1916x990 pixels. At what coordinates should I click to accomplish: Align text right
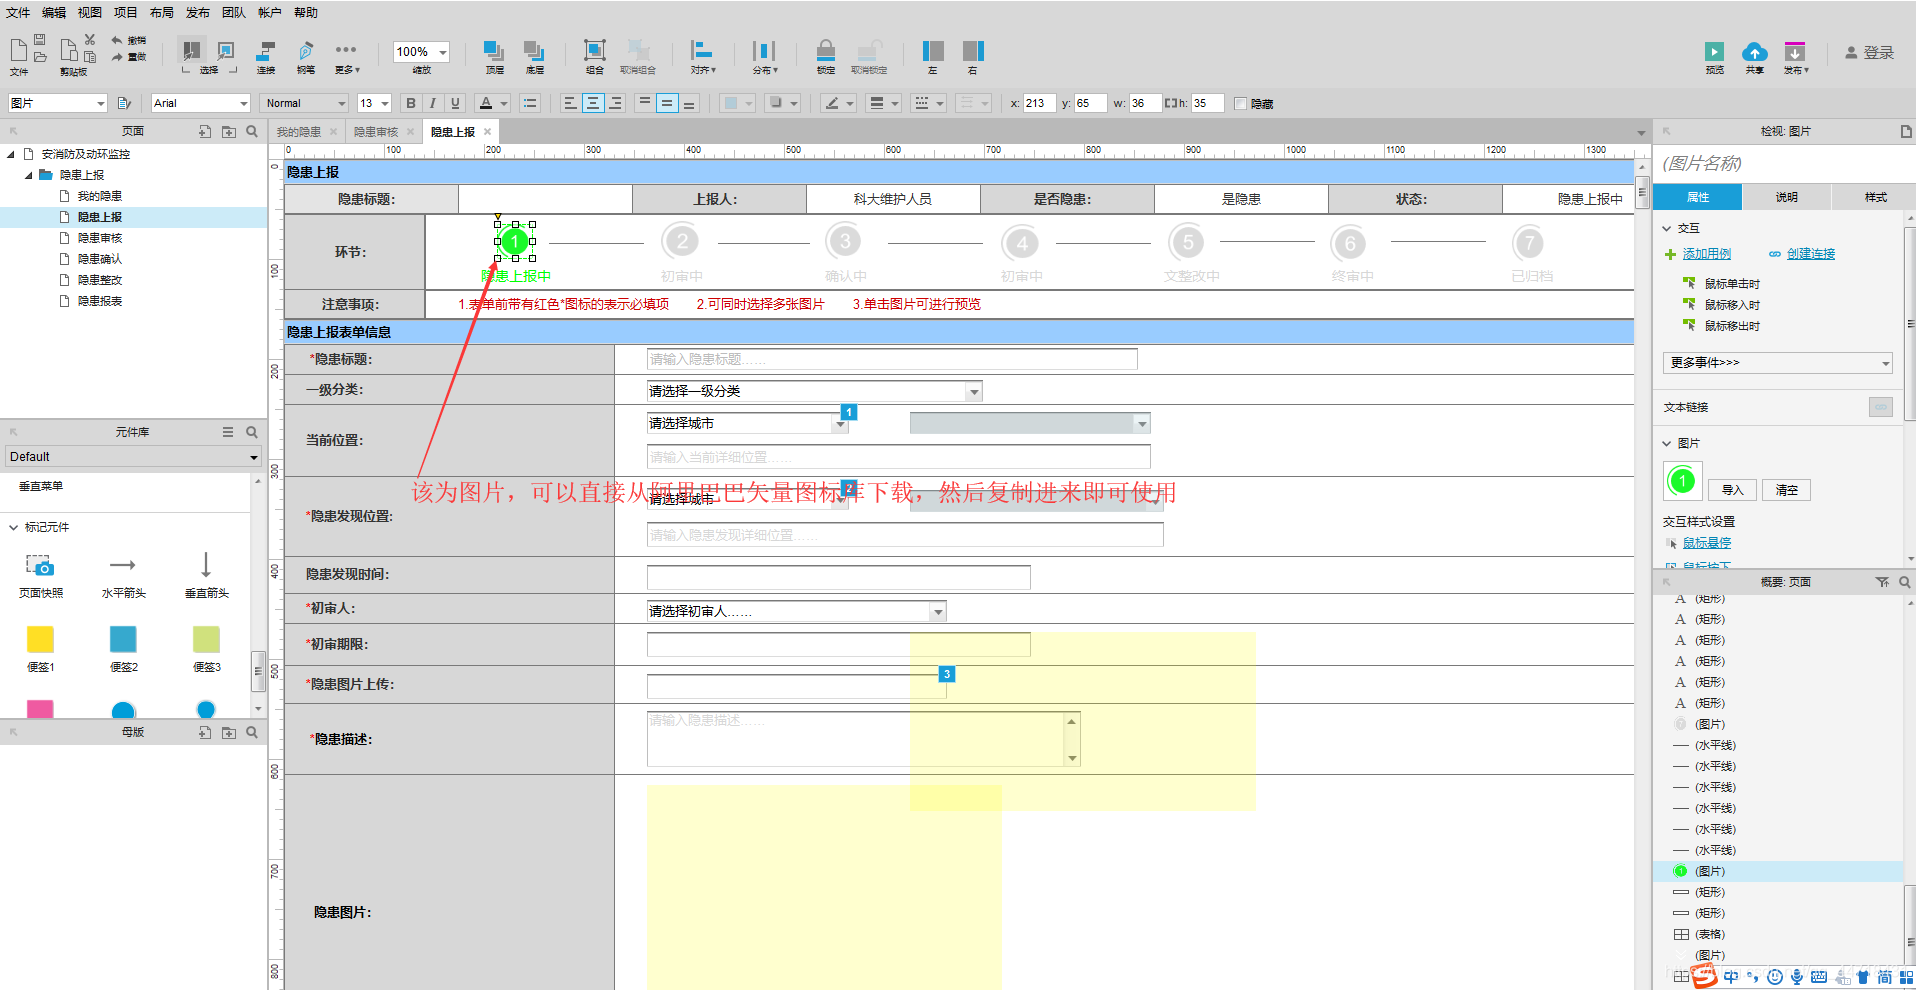pyautogui.click(x=616, y=103)
